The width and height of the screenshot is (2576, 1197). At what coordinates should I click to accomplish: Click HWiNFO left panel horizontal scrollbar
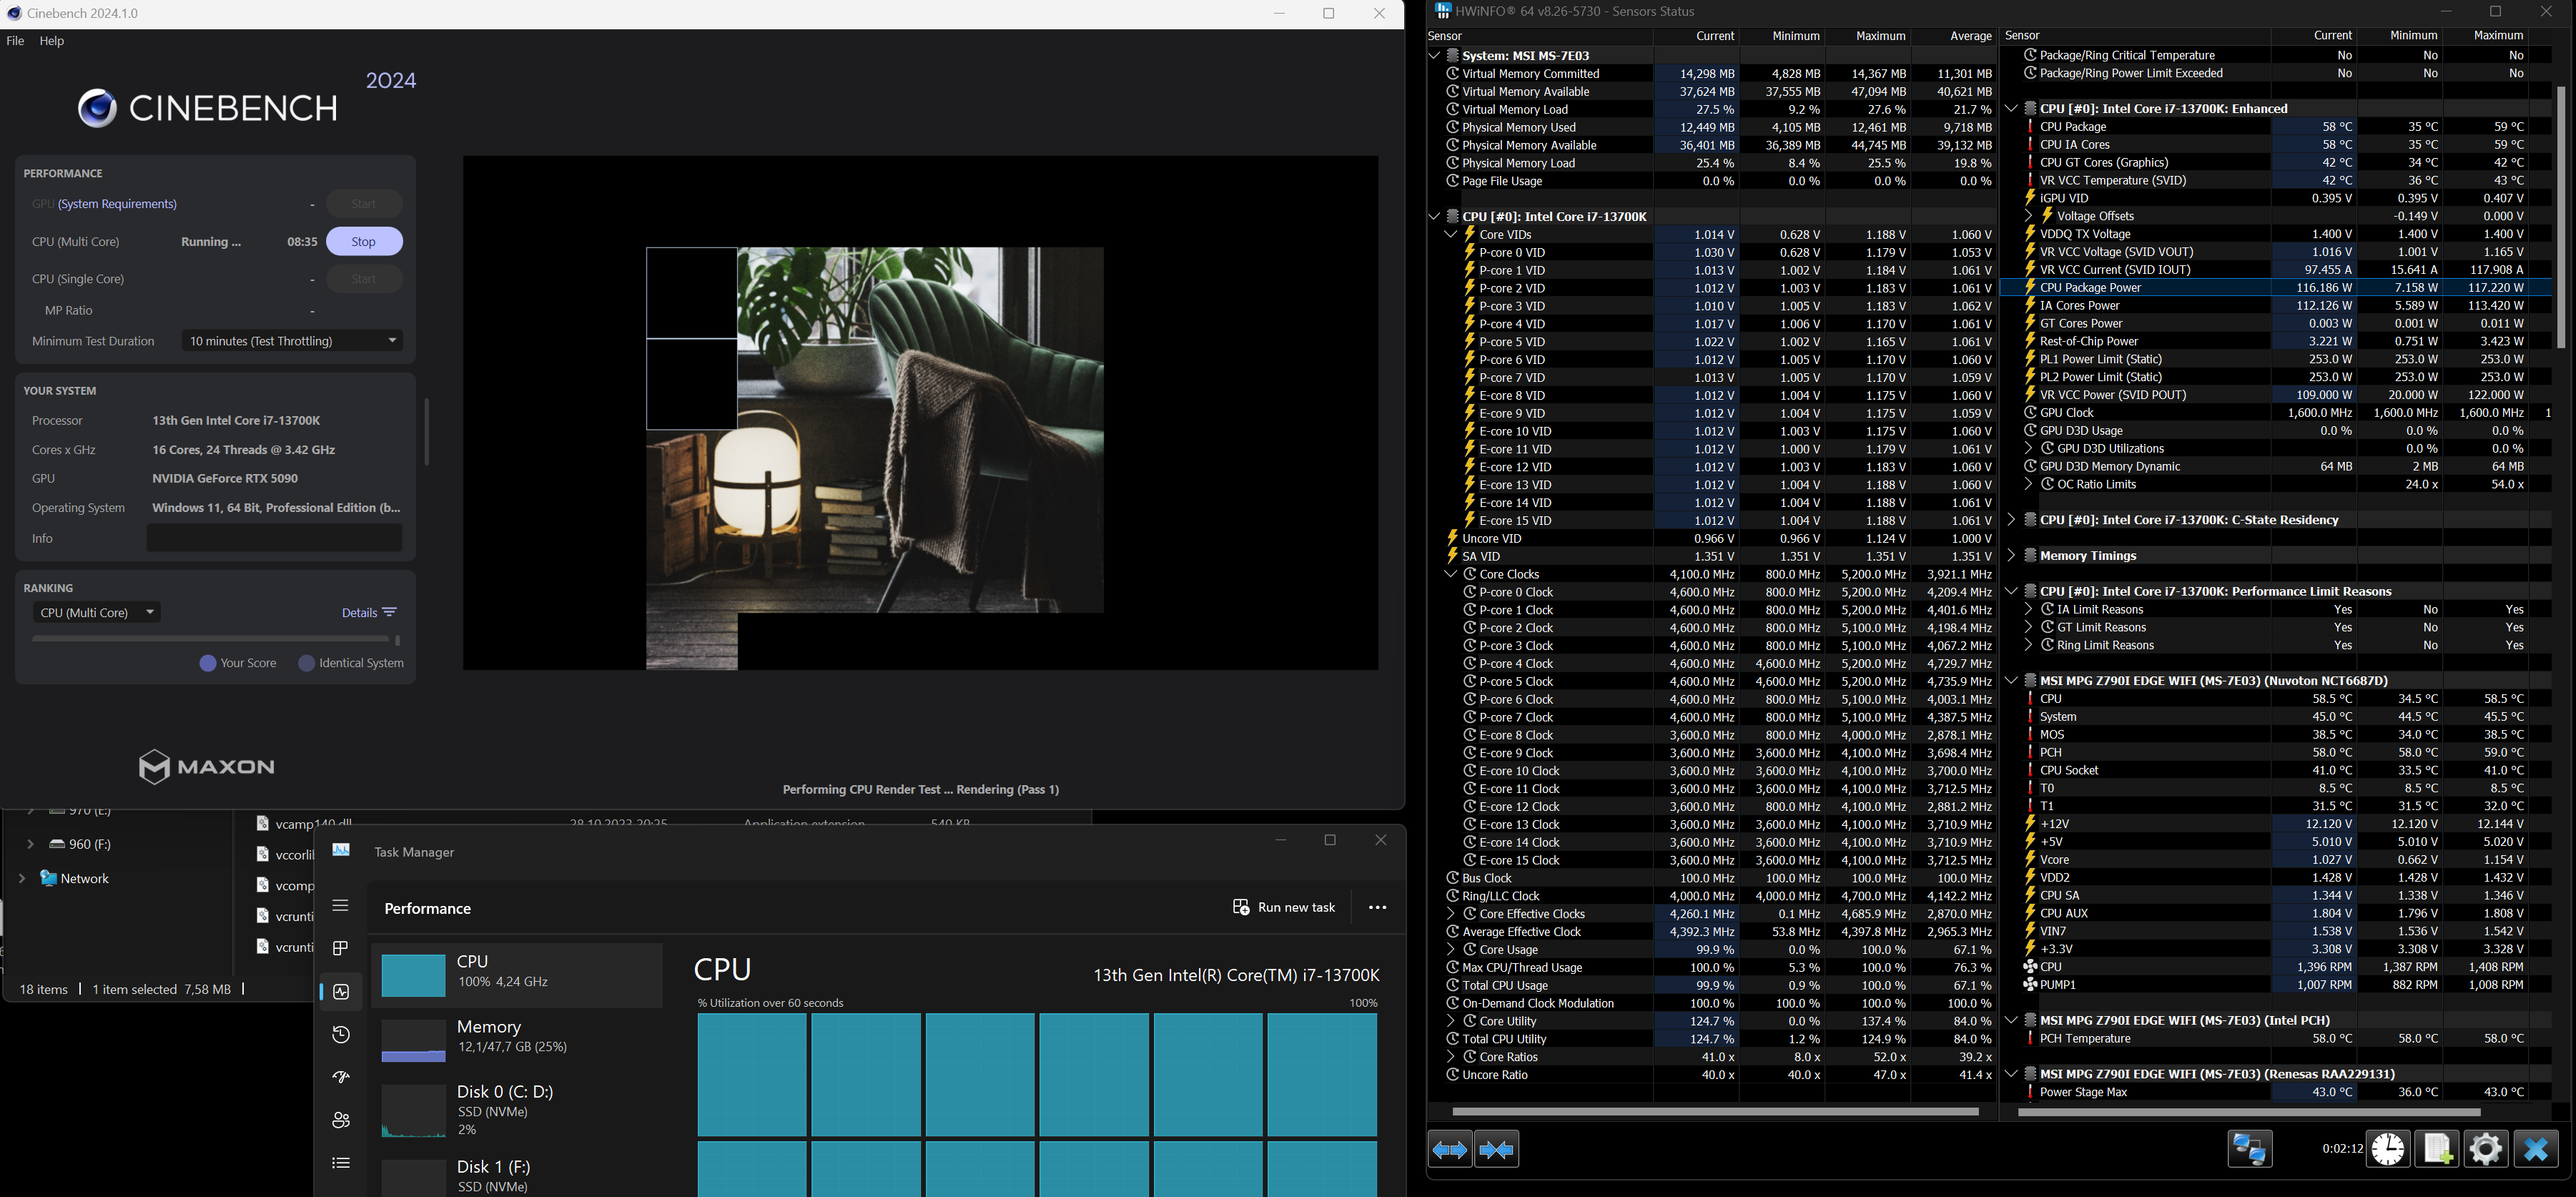pyautogui.click(x=1715, y=1111)
